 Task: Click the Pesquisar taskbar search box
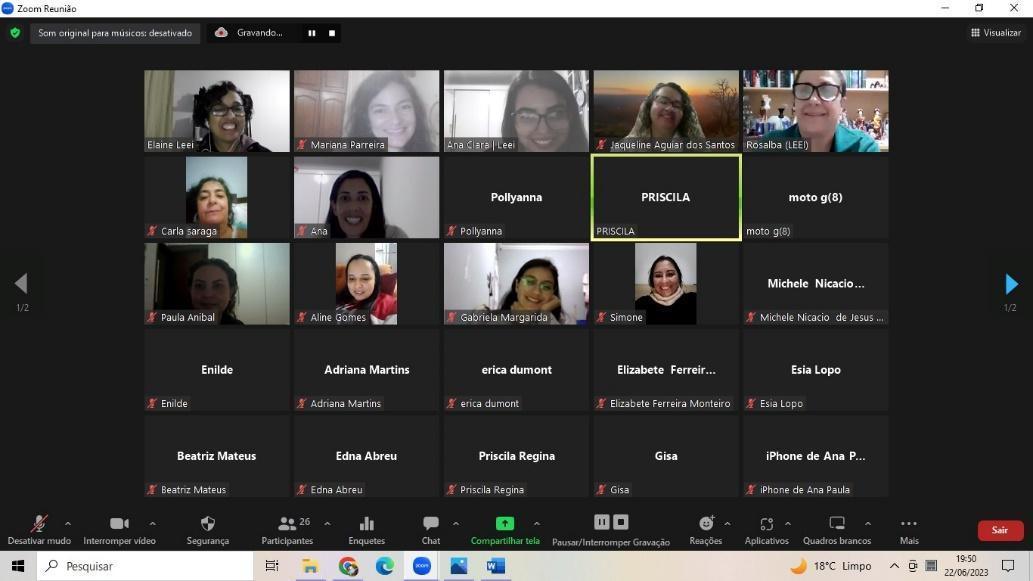(145, 566)
